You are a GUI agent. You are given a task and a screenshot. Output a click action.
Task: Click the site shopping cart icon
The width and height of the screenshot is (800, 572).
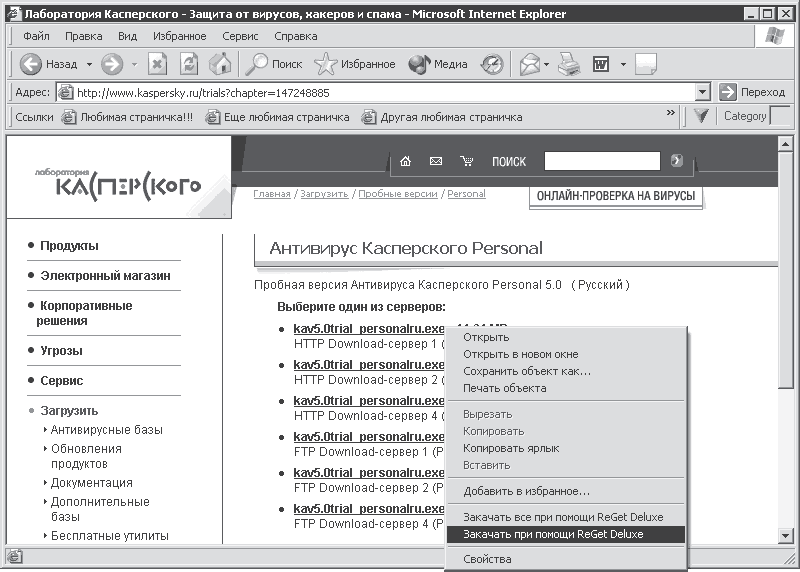tap(466, 161)
